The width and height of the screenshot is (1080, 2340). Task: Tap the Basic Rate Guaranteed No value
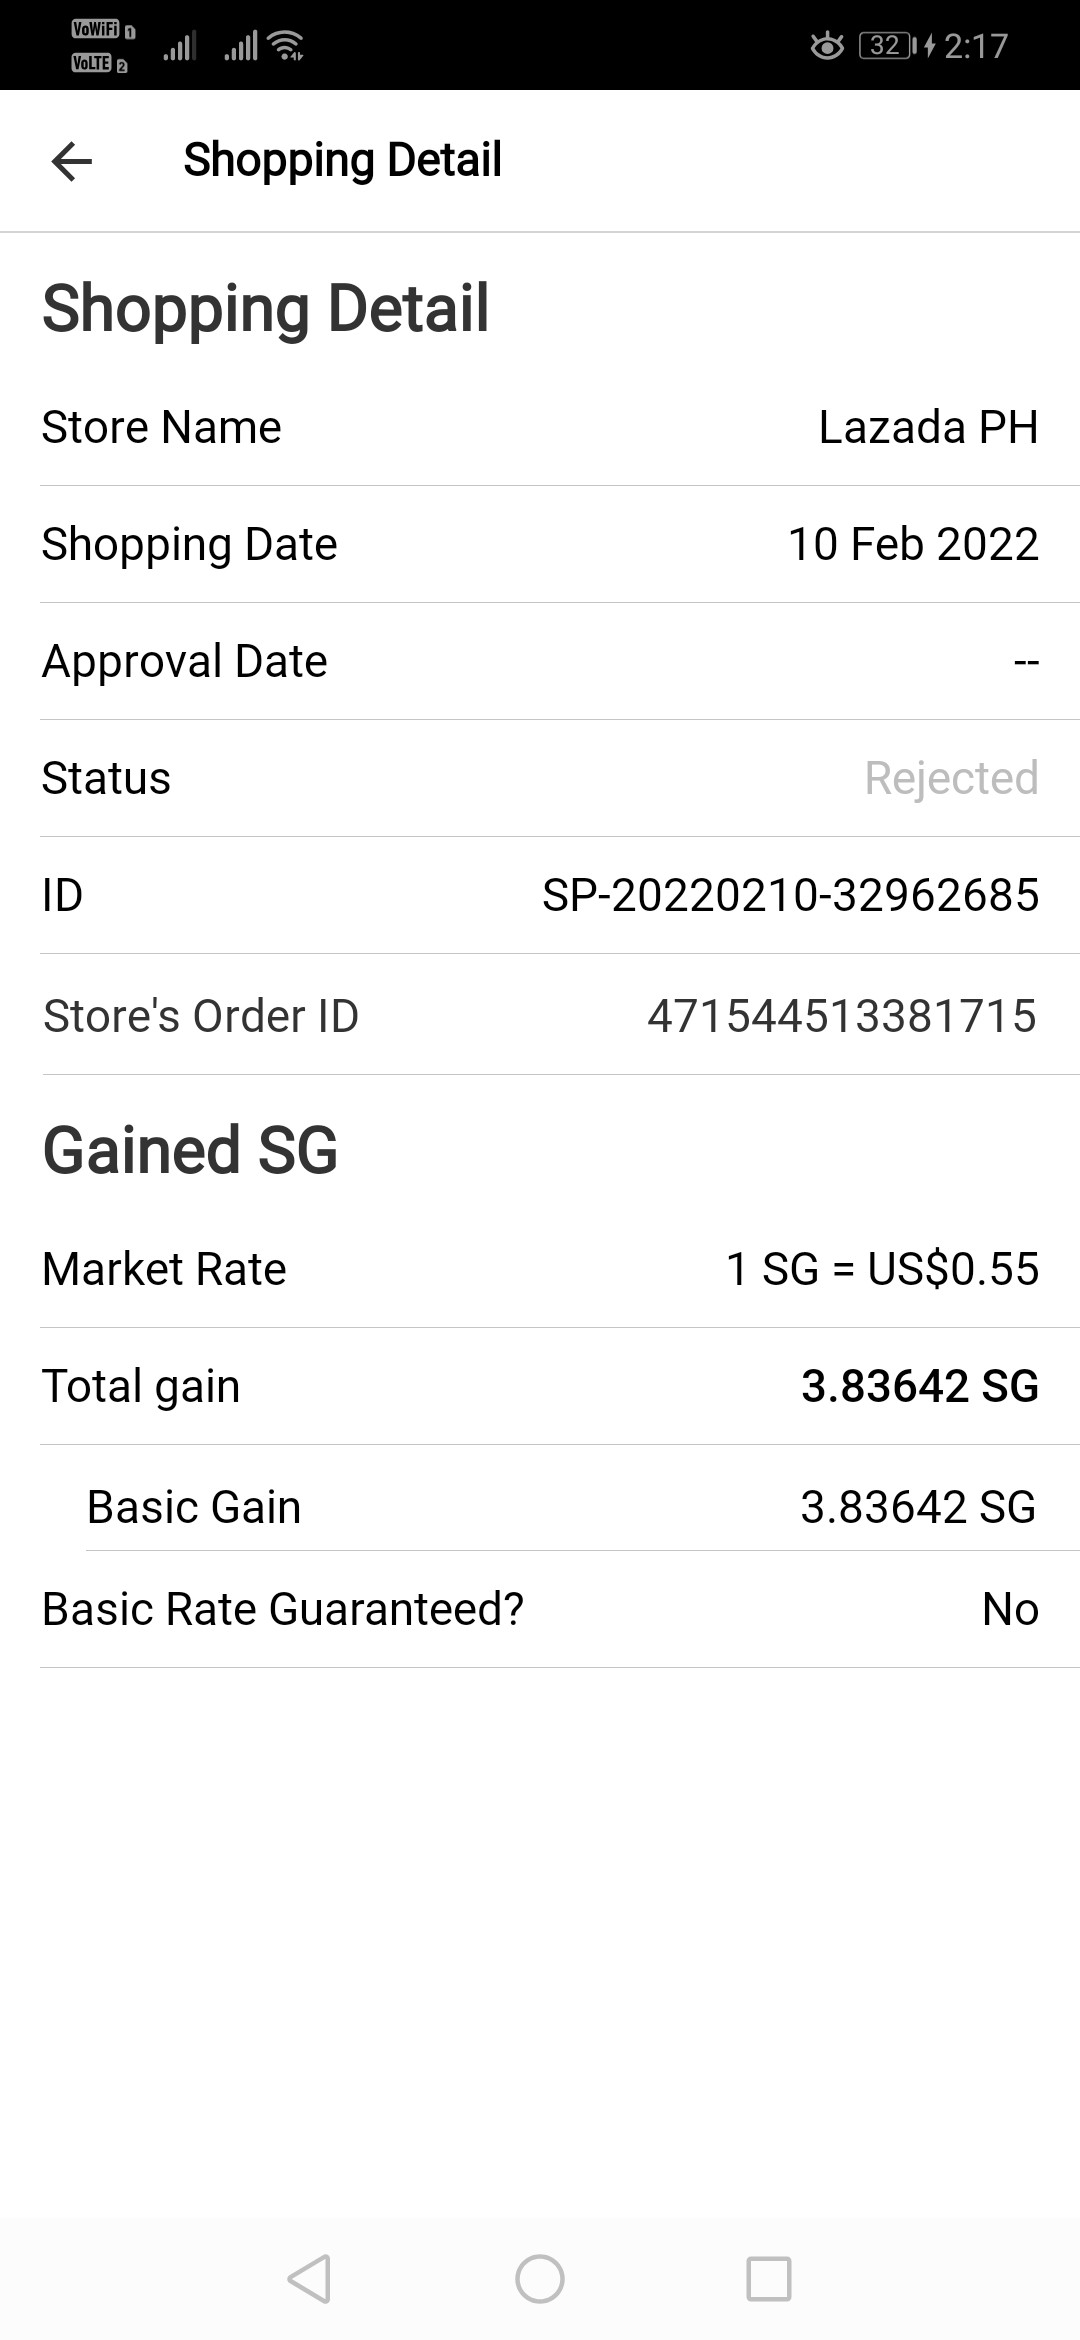[1010, 1609]
